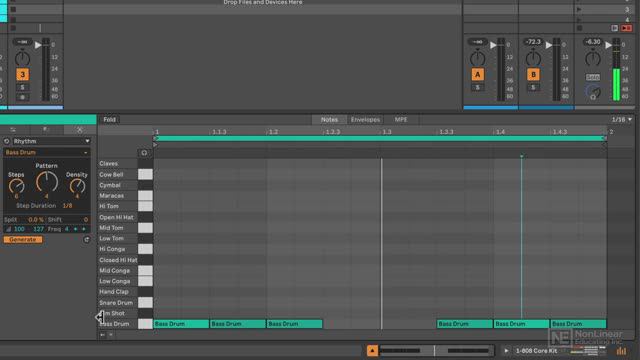The width and height of the screenshot is (640, 360).
Task: Click the Pattern knob
Action: tap(47, 182)
